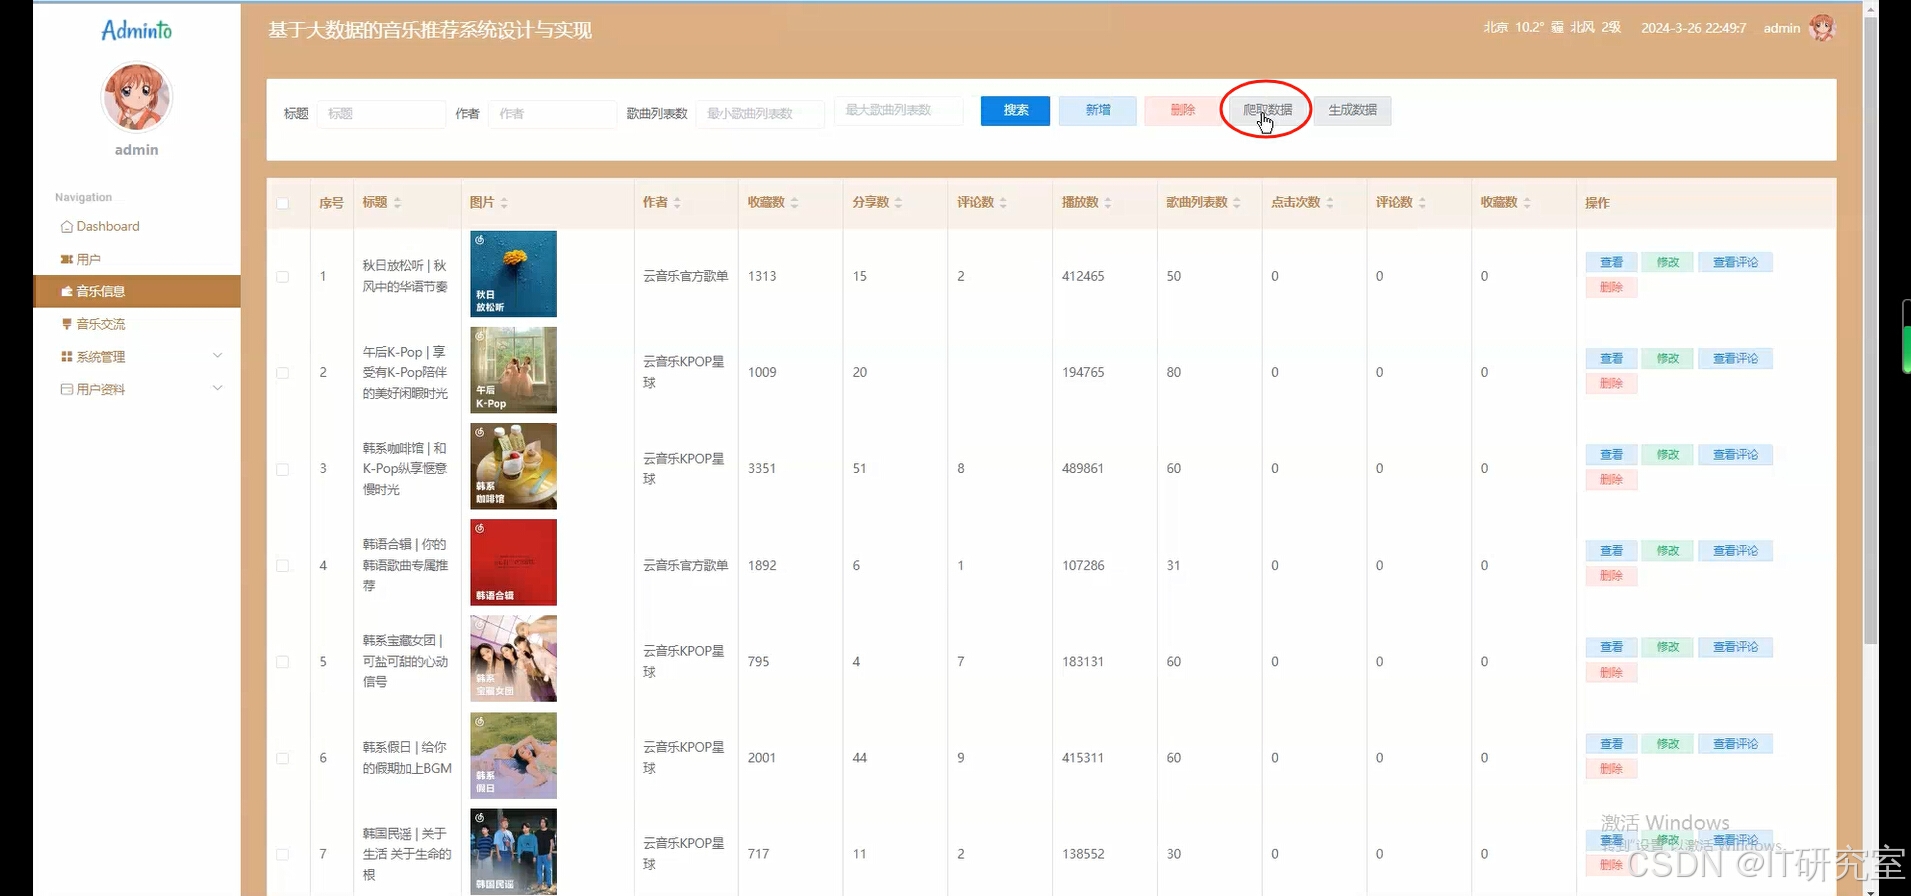Click the 标题 search input field
Viewport: 1911px width, 896px height.
[381, 114]
